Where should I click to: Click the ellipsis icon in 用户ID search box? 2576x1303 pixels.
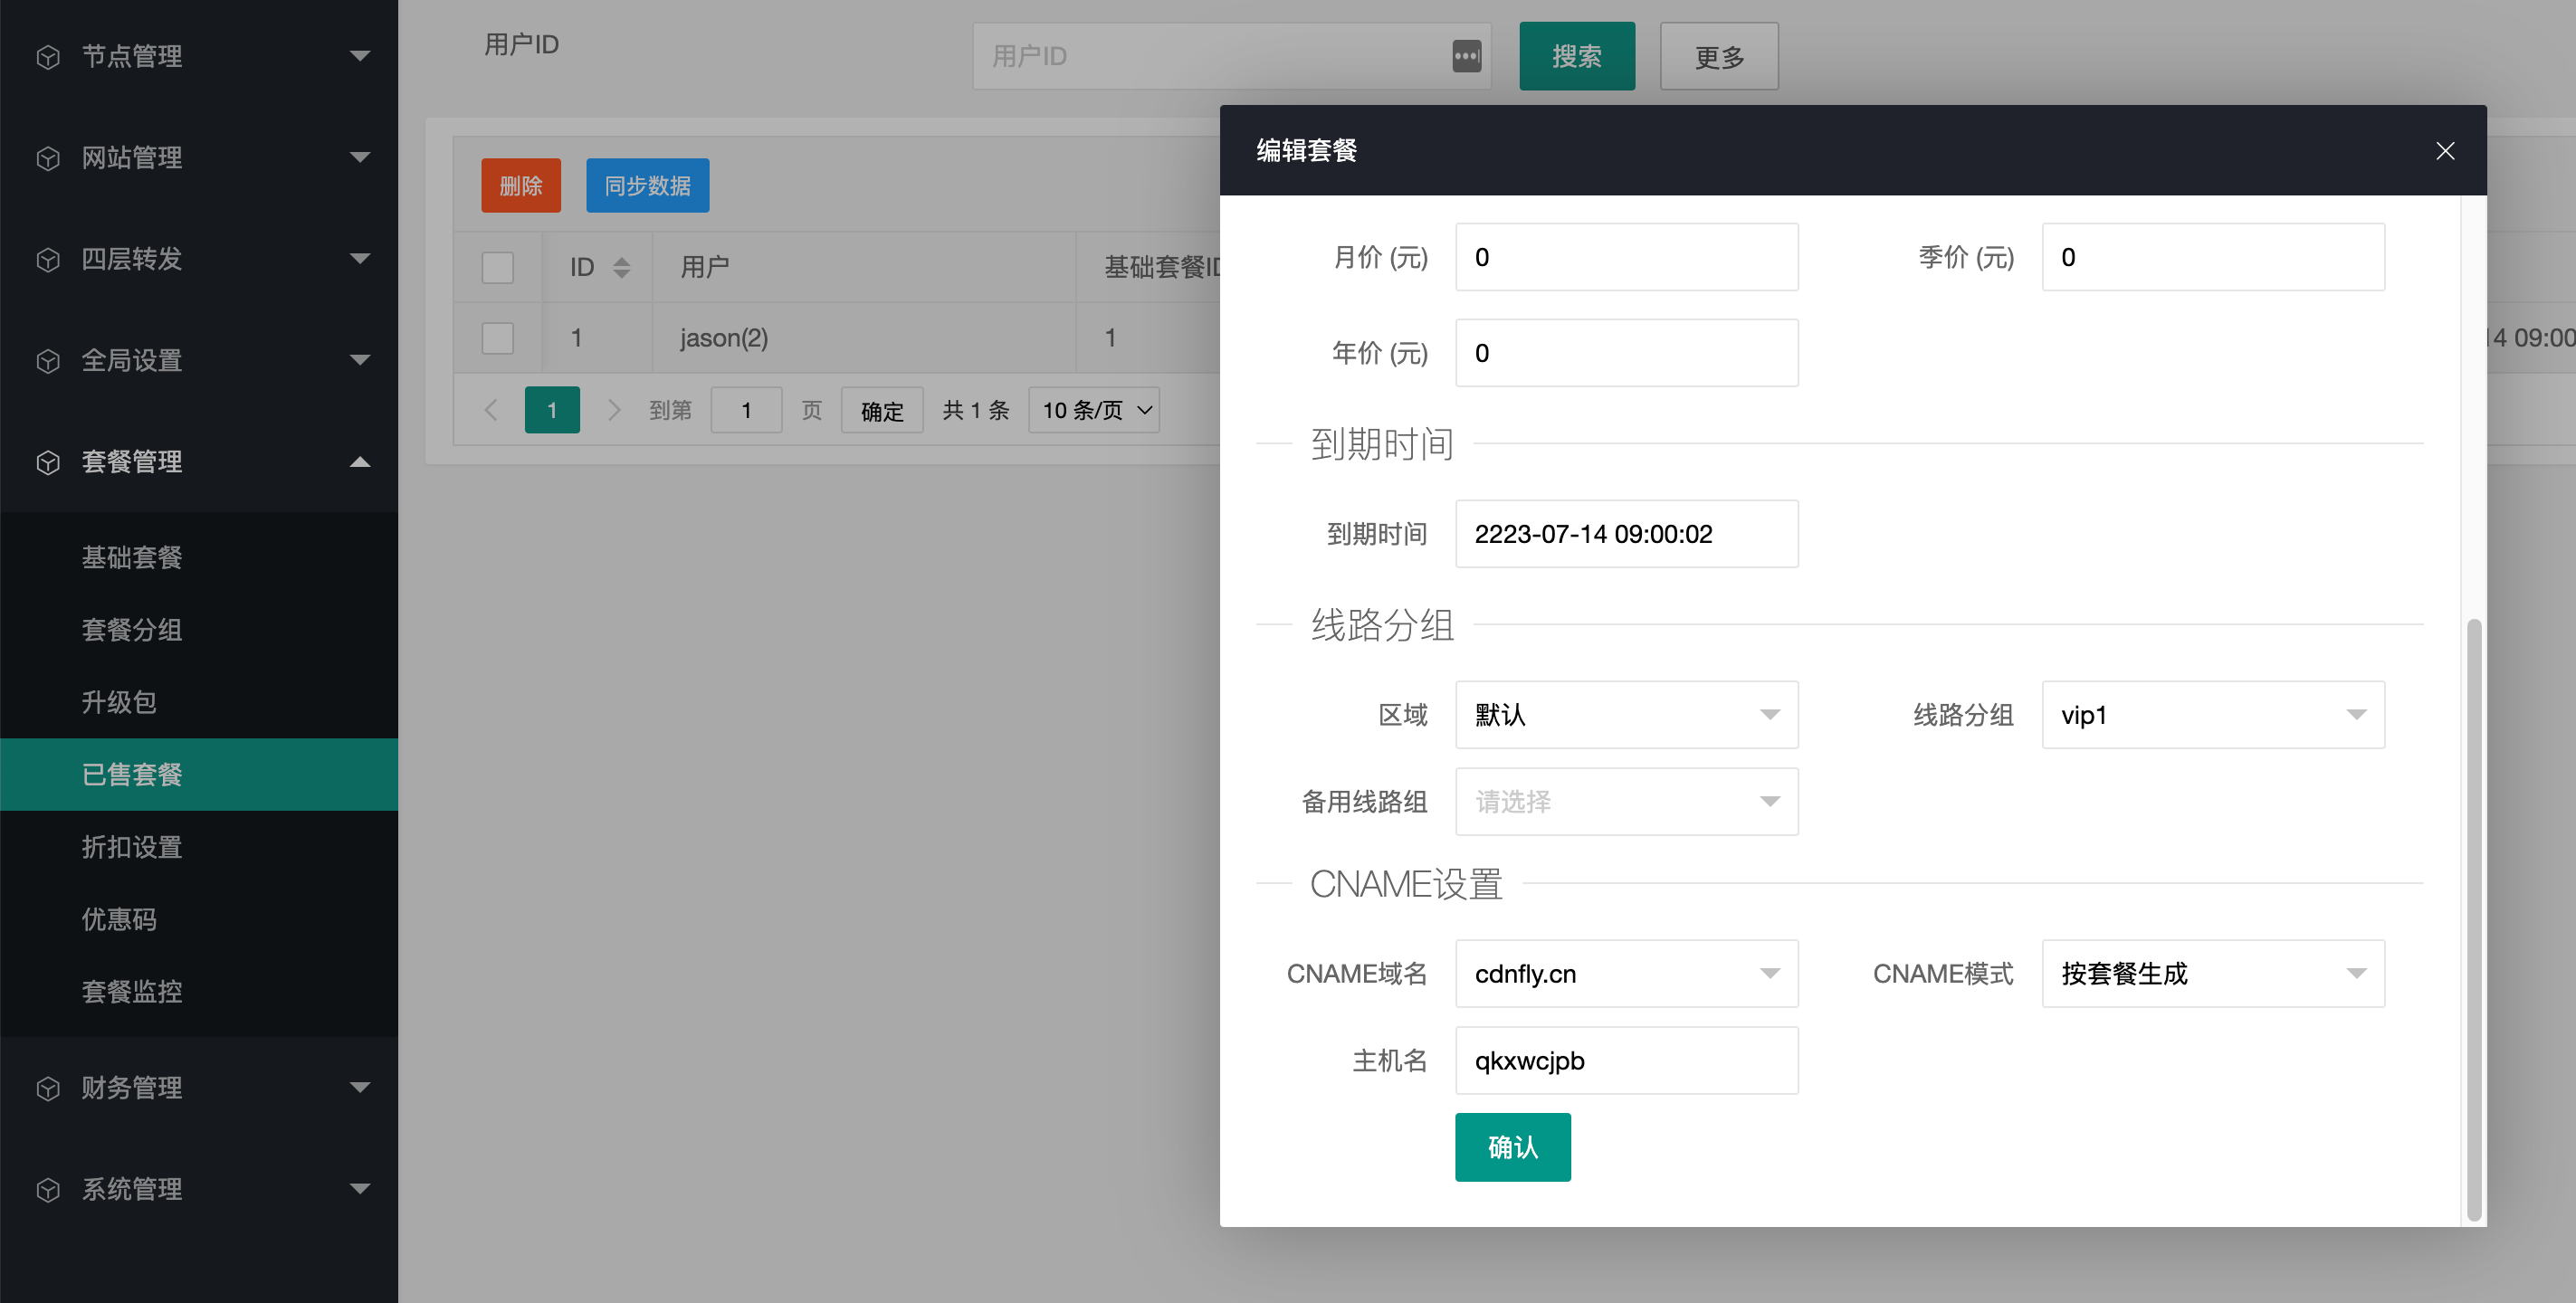point(1466,56)
